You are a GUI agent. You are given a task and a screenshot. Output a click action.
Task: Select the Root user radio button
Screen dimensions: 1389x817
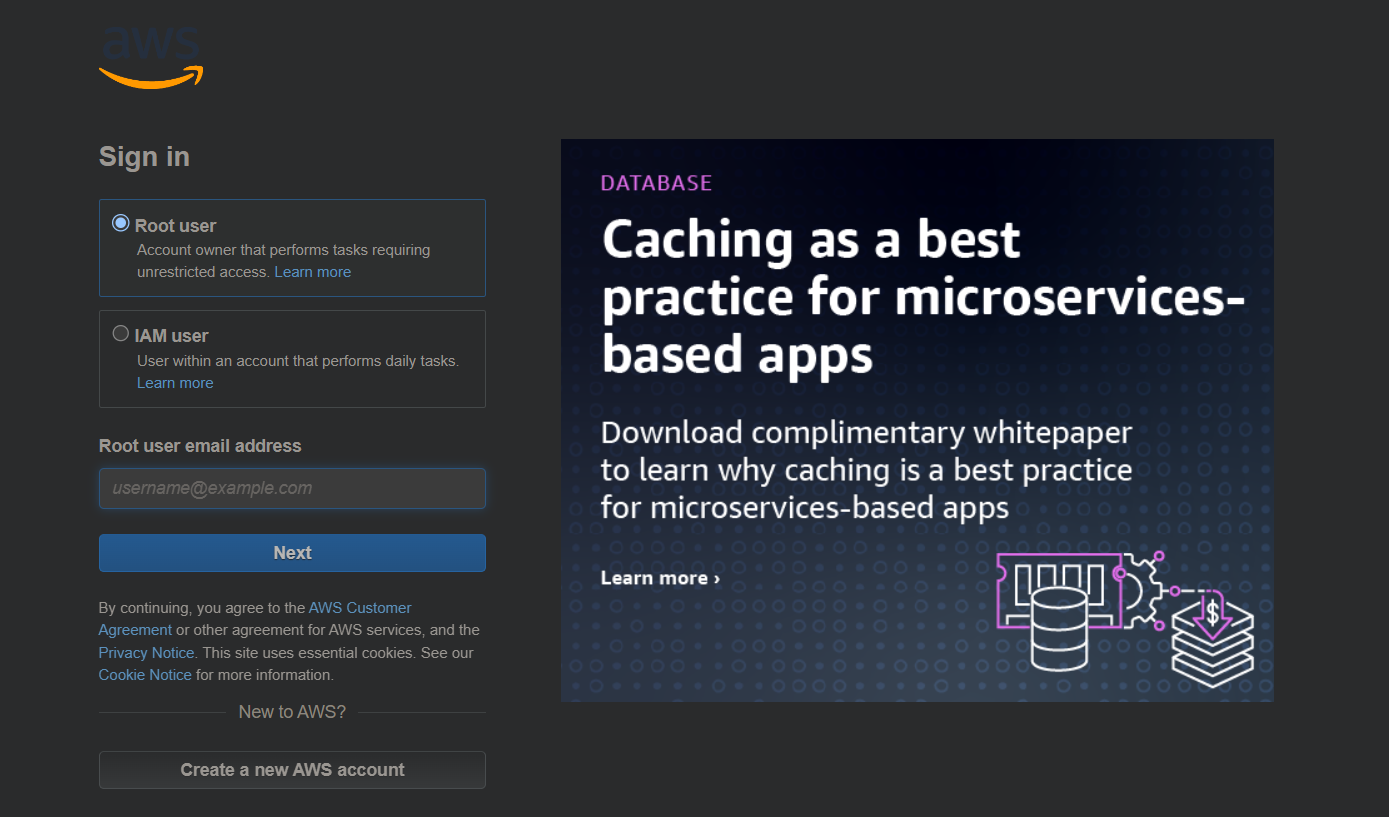121,223
